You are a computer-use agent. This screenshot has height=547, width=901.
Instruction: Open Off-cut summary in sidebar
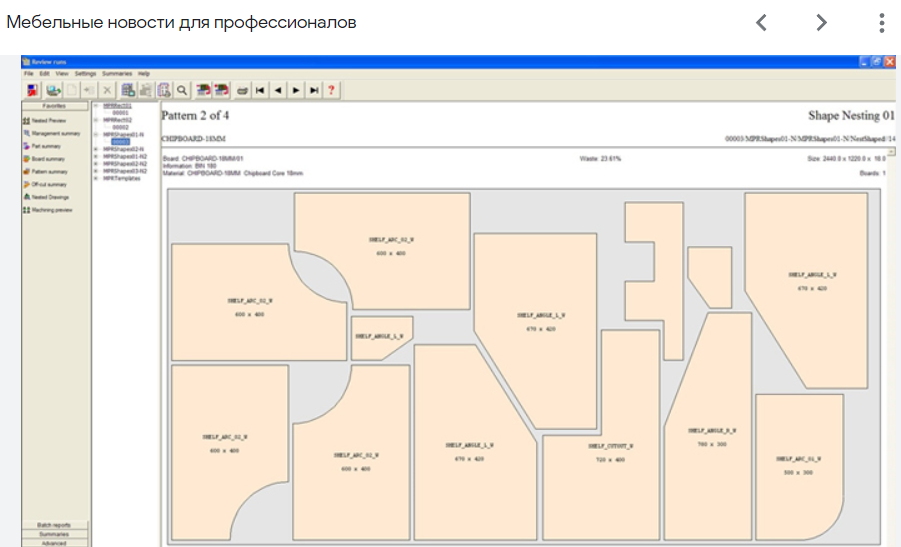coord(45,184)
